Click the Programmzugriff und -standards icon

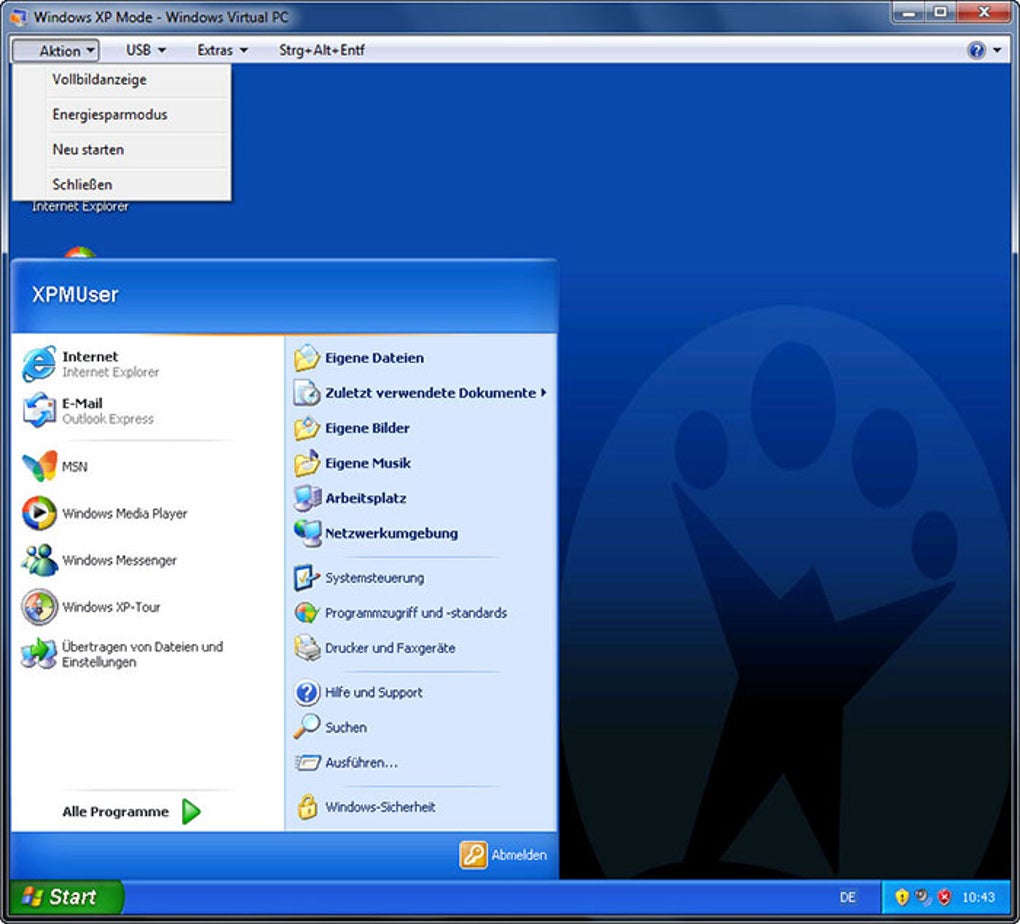(x=307, y=613)
